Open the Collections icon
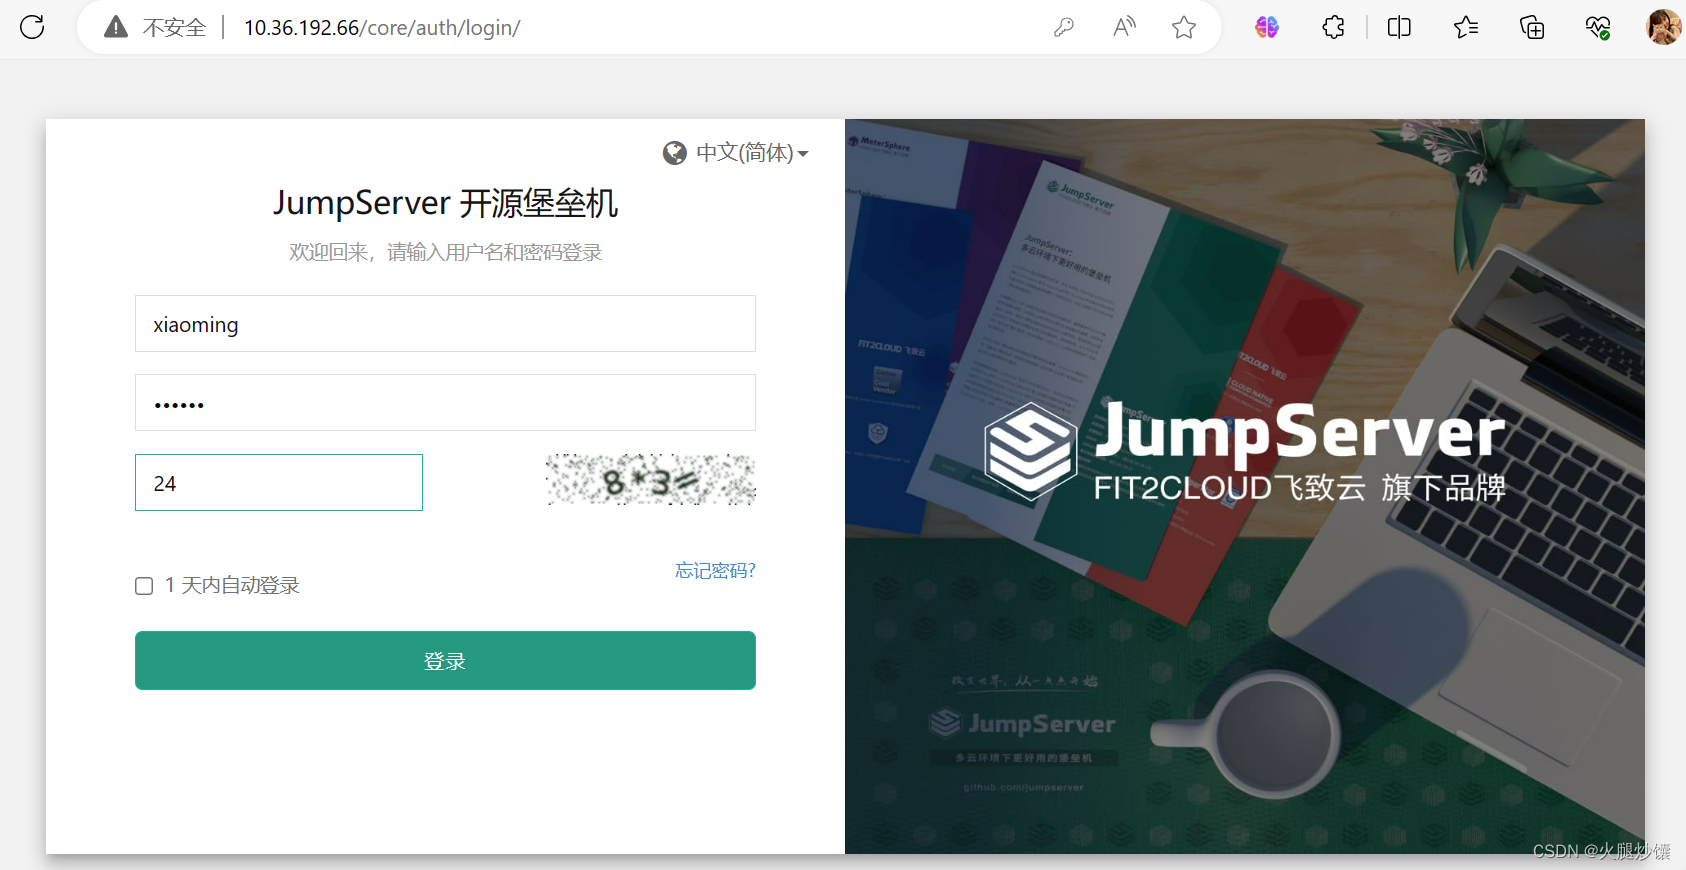 pos(1532,27)
